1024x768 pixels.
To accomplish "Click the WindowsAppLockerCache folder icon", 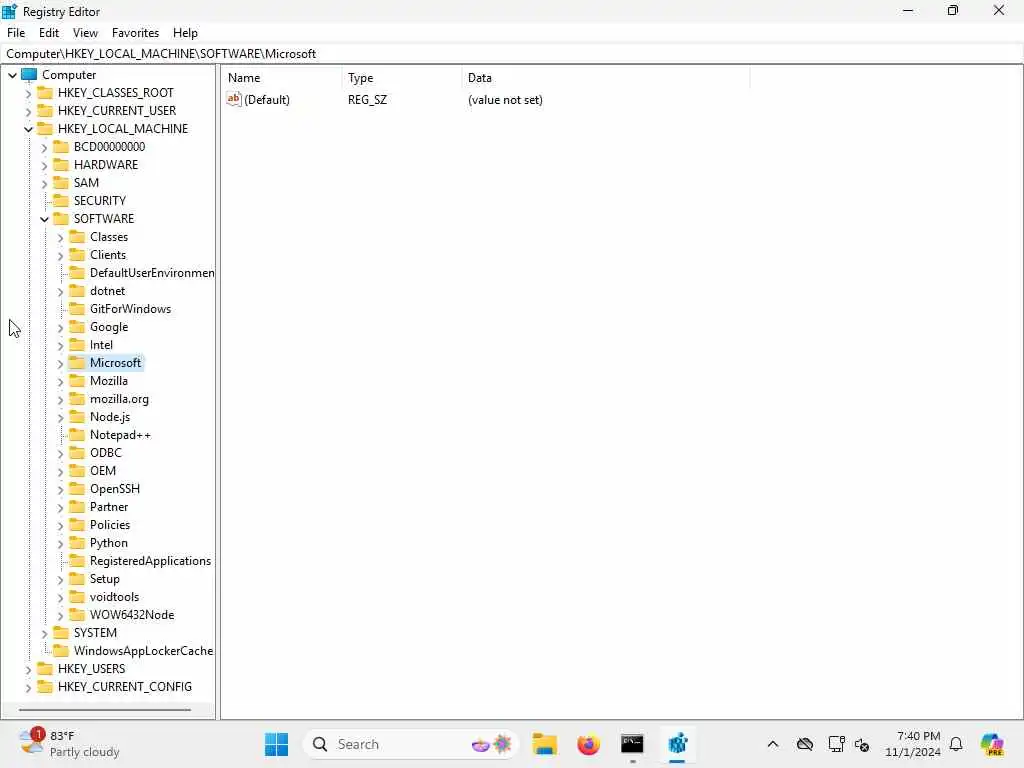I will (x=61, y=650).
